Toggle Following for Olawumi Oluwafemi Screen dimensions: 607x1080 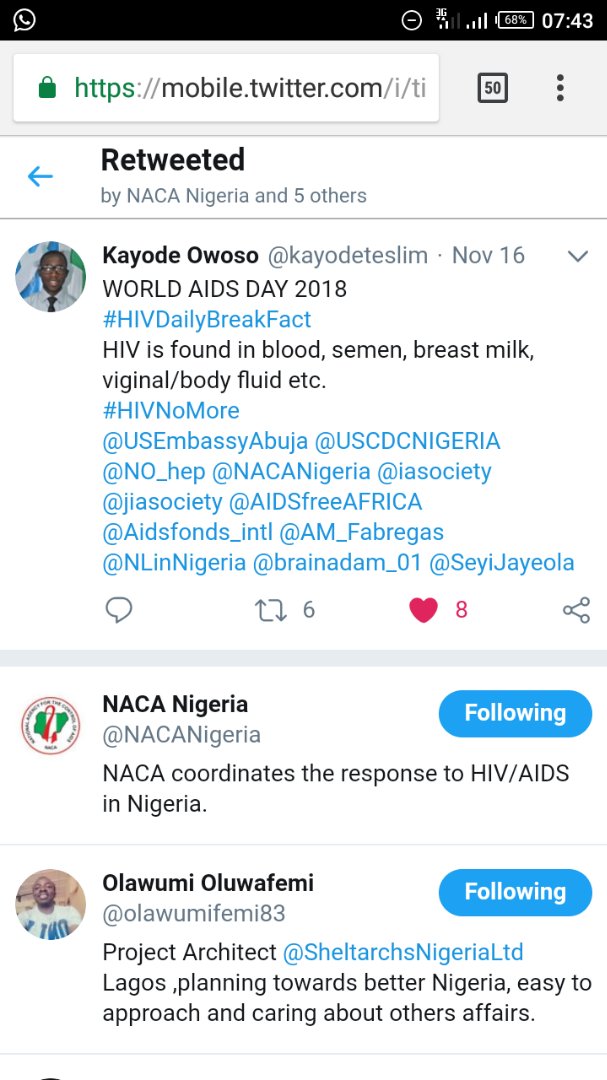[515, 892]
